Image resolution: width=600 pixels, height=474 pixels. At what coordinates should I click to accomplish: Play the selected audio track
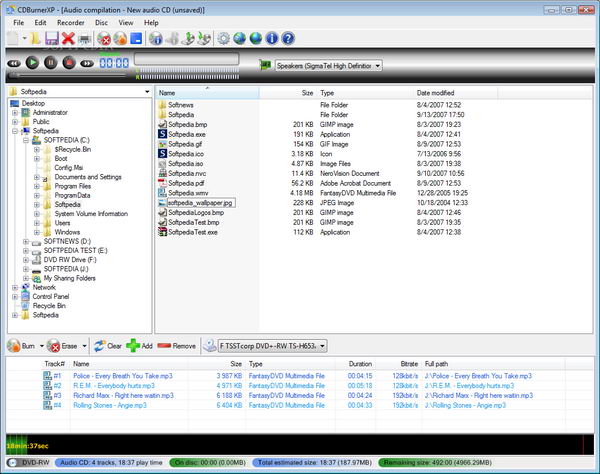[x=32, y=62]
